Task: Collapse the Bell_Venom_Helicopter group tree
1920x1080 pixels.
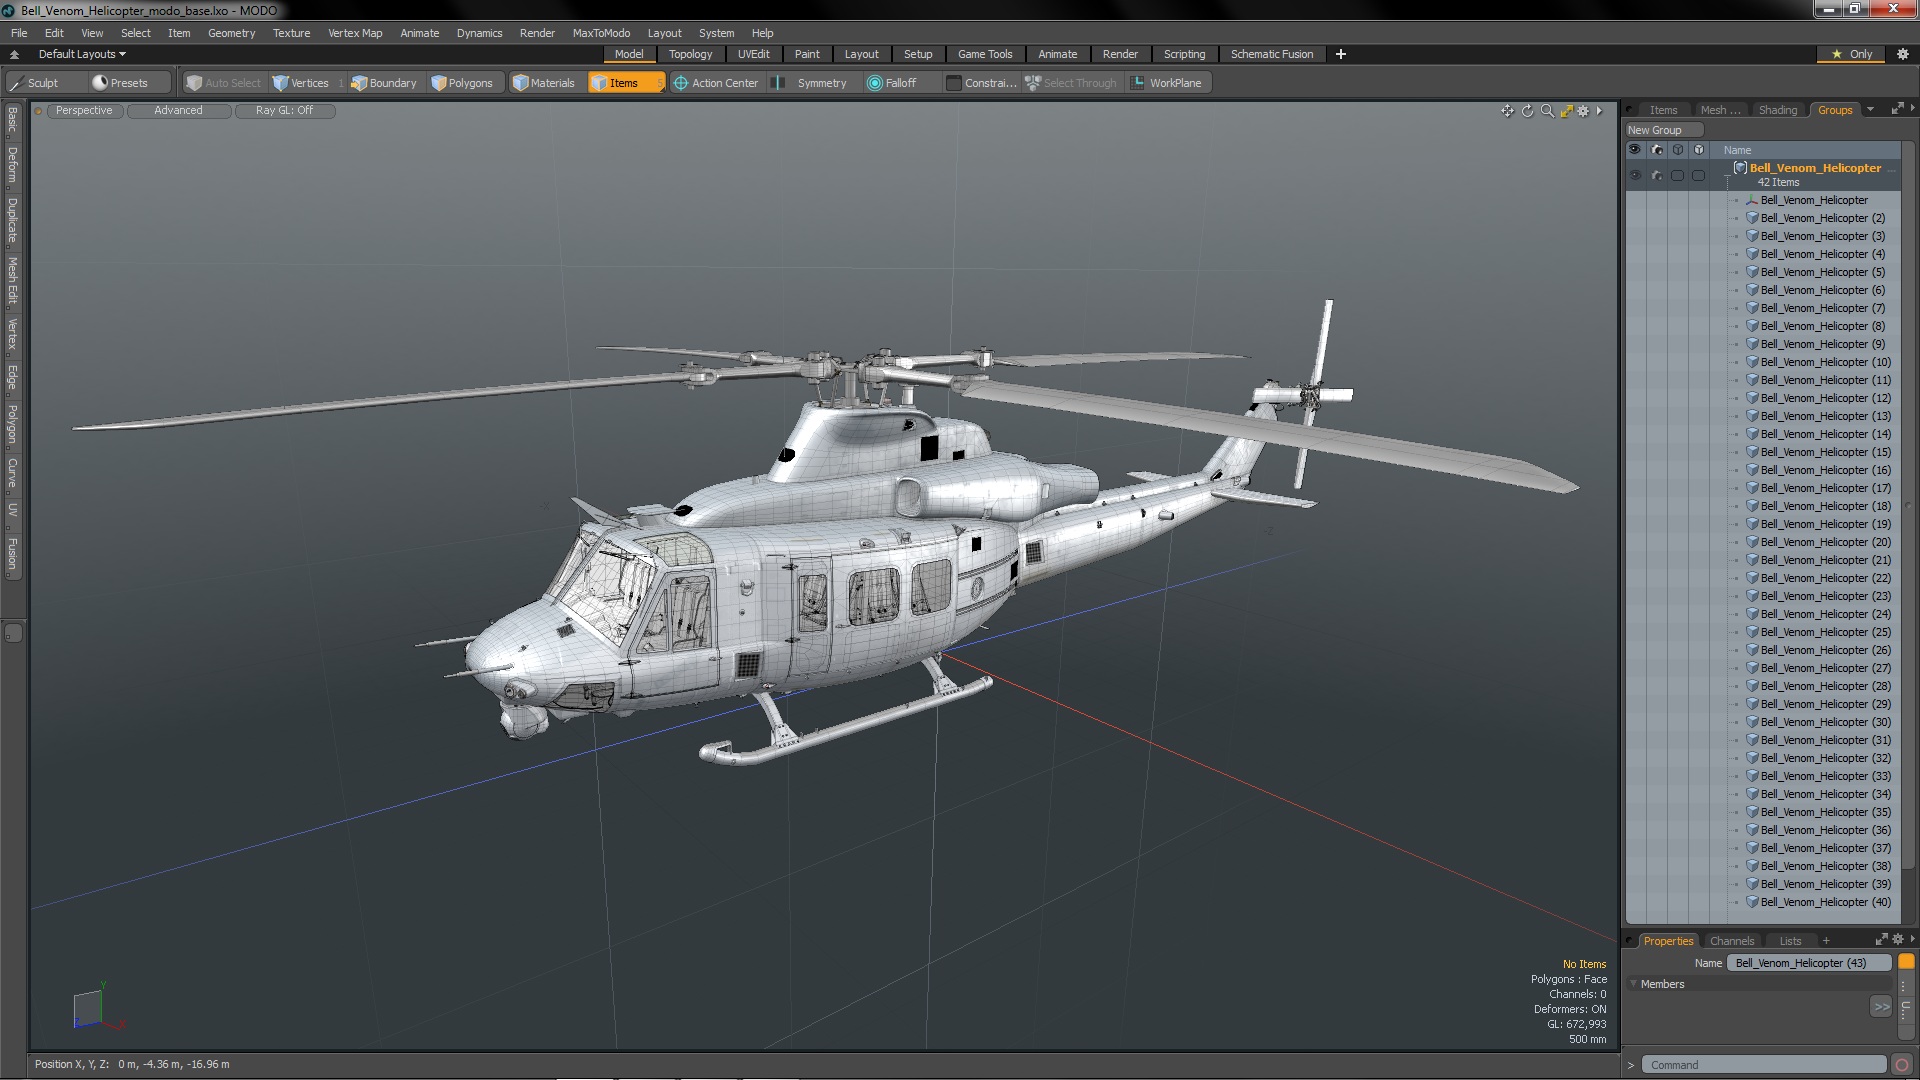Action: (x=1728, y=175)
